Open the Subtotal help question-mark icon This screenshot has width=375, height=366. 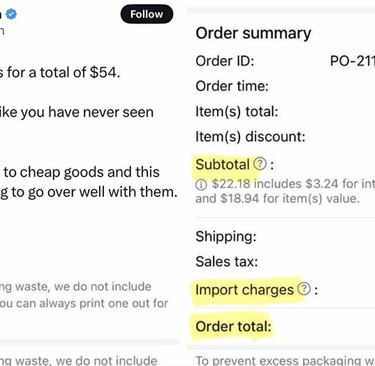[260, 164]
